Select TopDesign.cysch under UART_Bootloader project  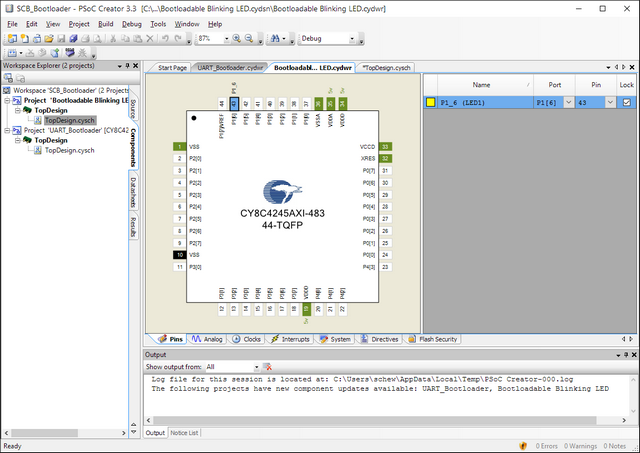pyautogui.click(x=69, y=150)
